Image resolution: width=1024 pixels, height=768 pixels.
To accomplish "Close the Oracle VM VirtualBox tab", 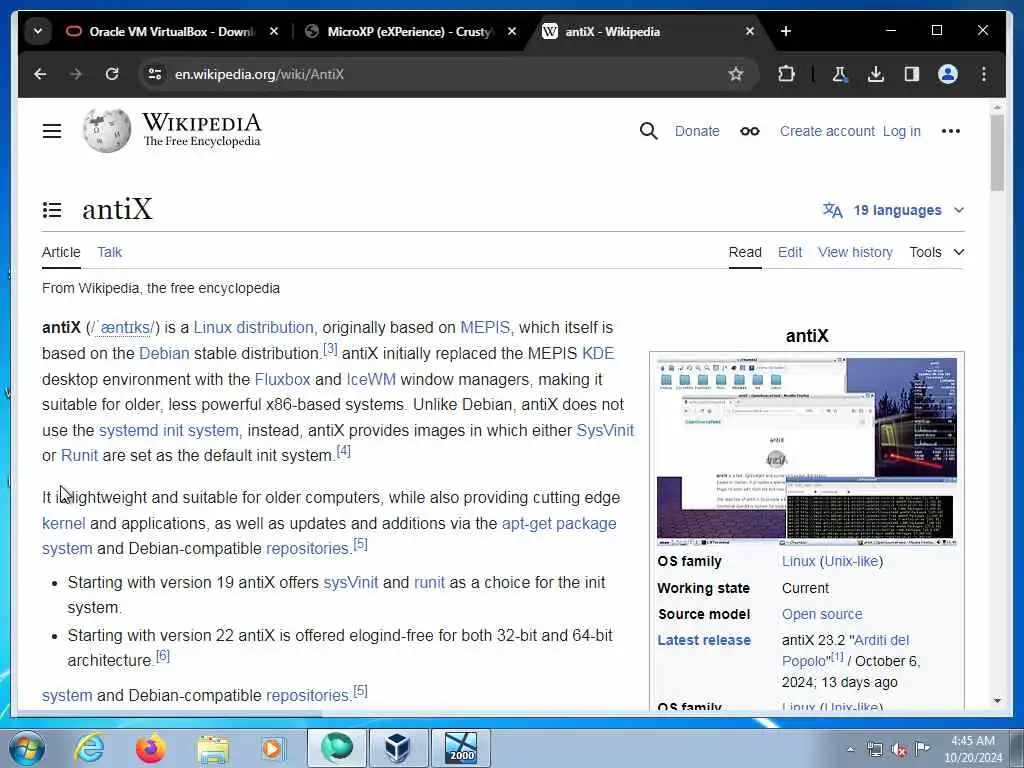I will click(274, 31).
